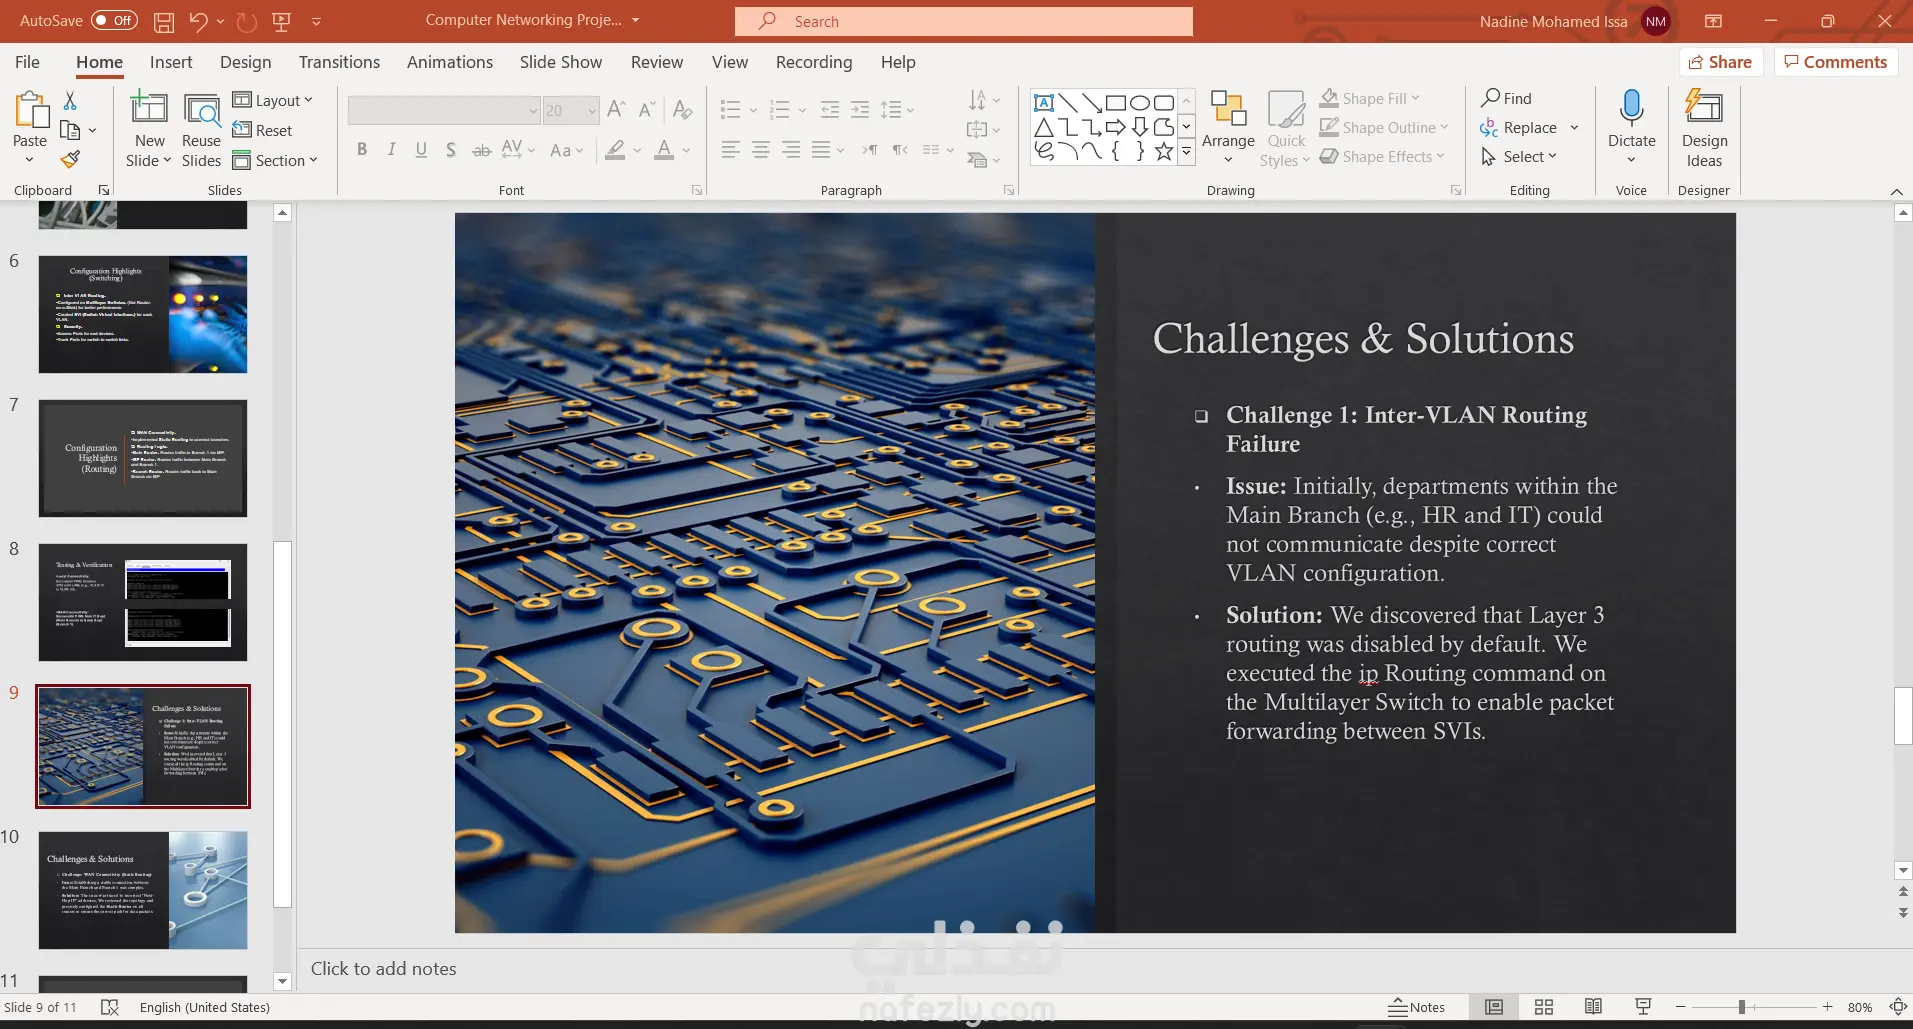Screen dimensions: 1913x1029
Task: Undo the last action
Action: [198, 21]
